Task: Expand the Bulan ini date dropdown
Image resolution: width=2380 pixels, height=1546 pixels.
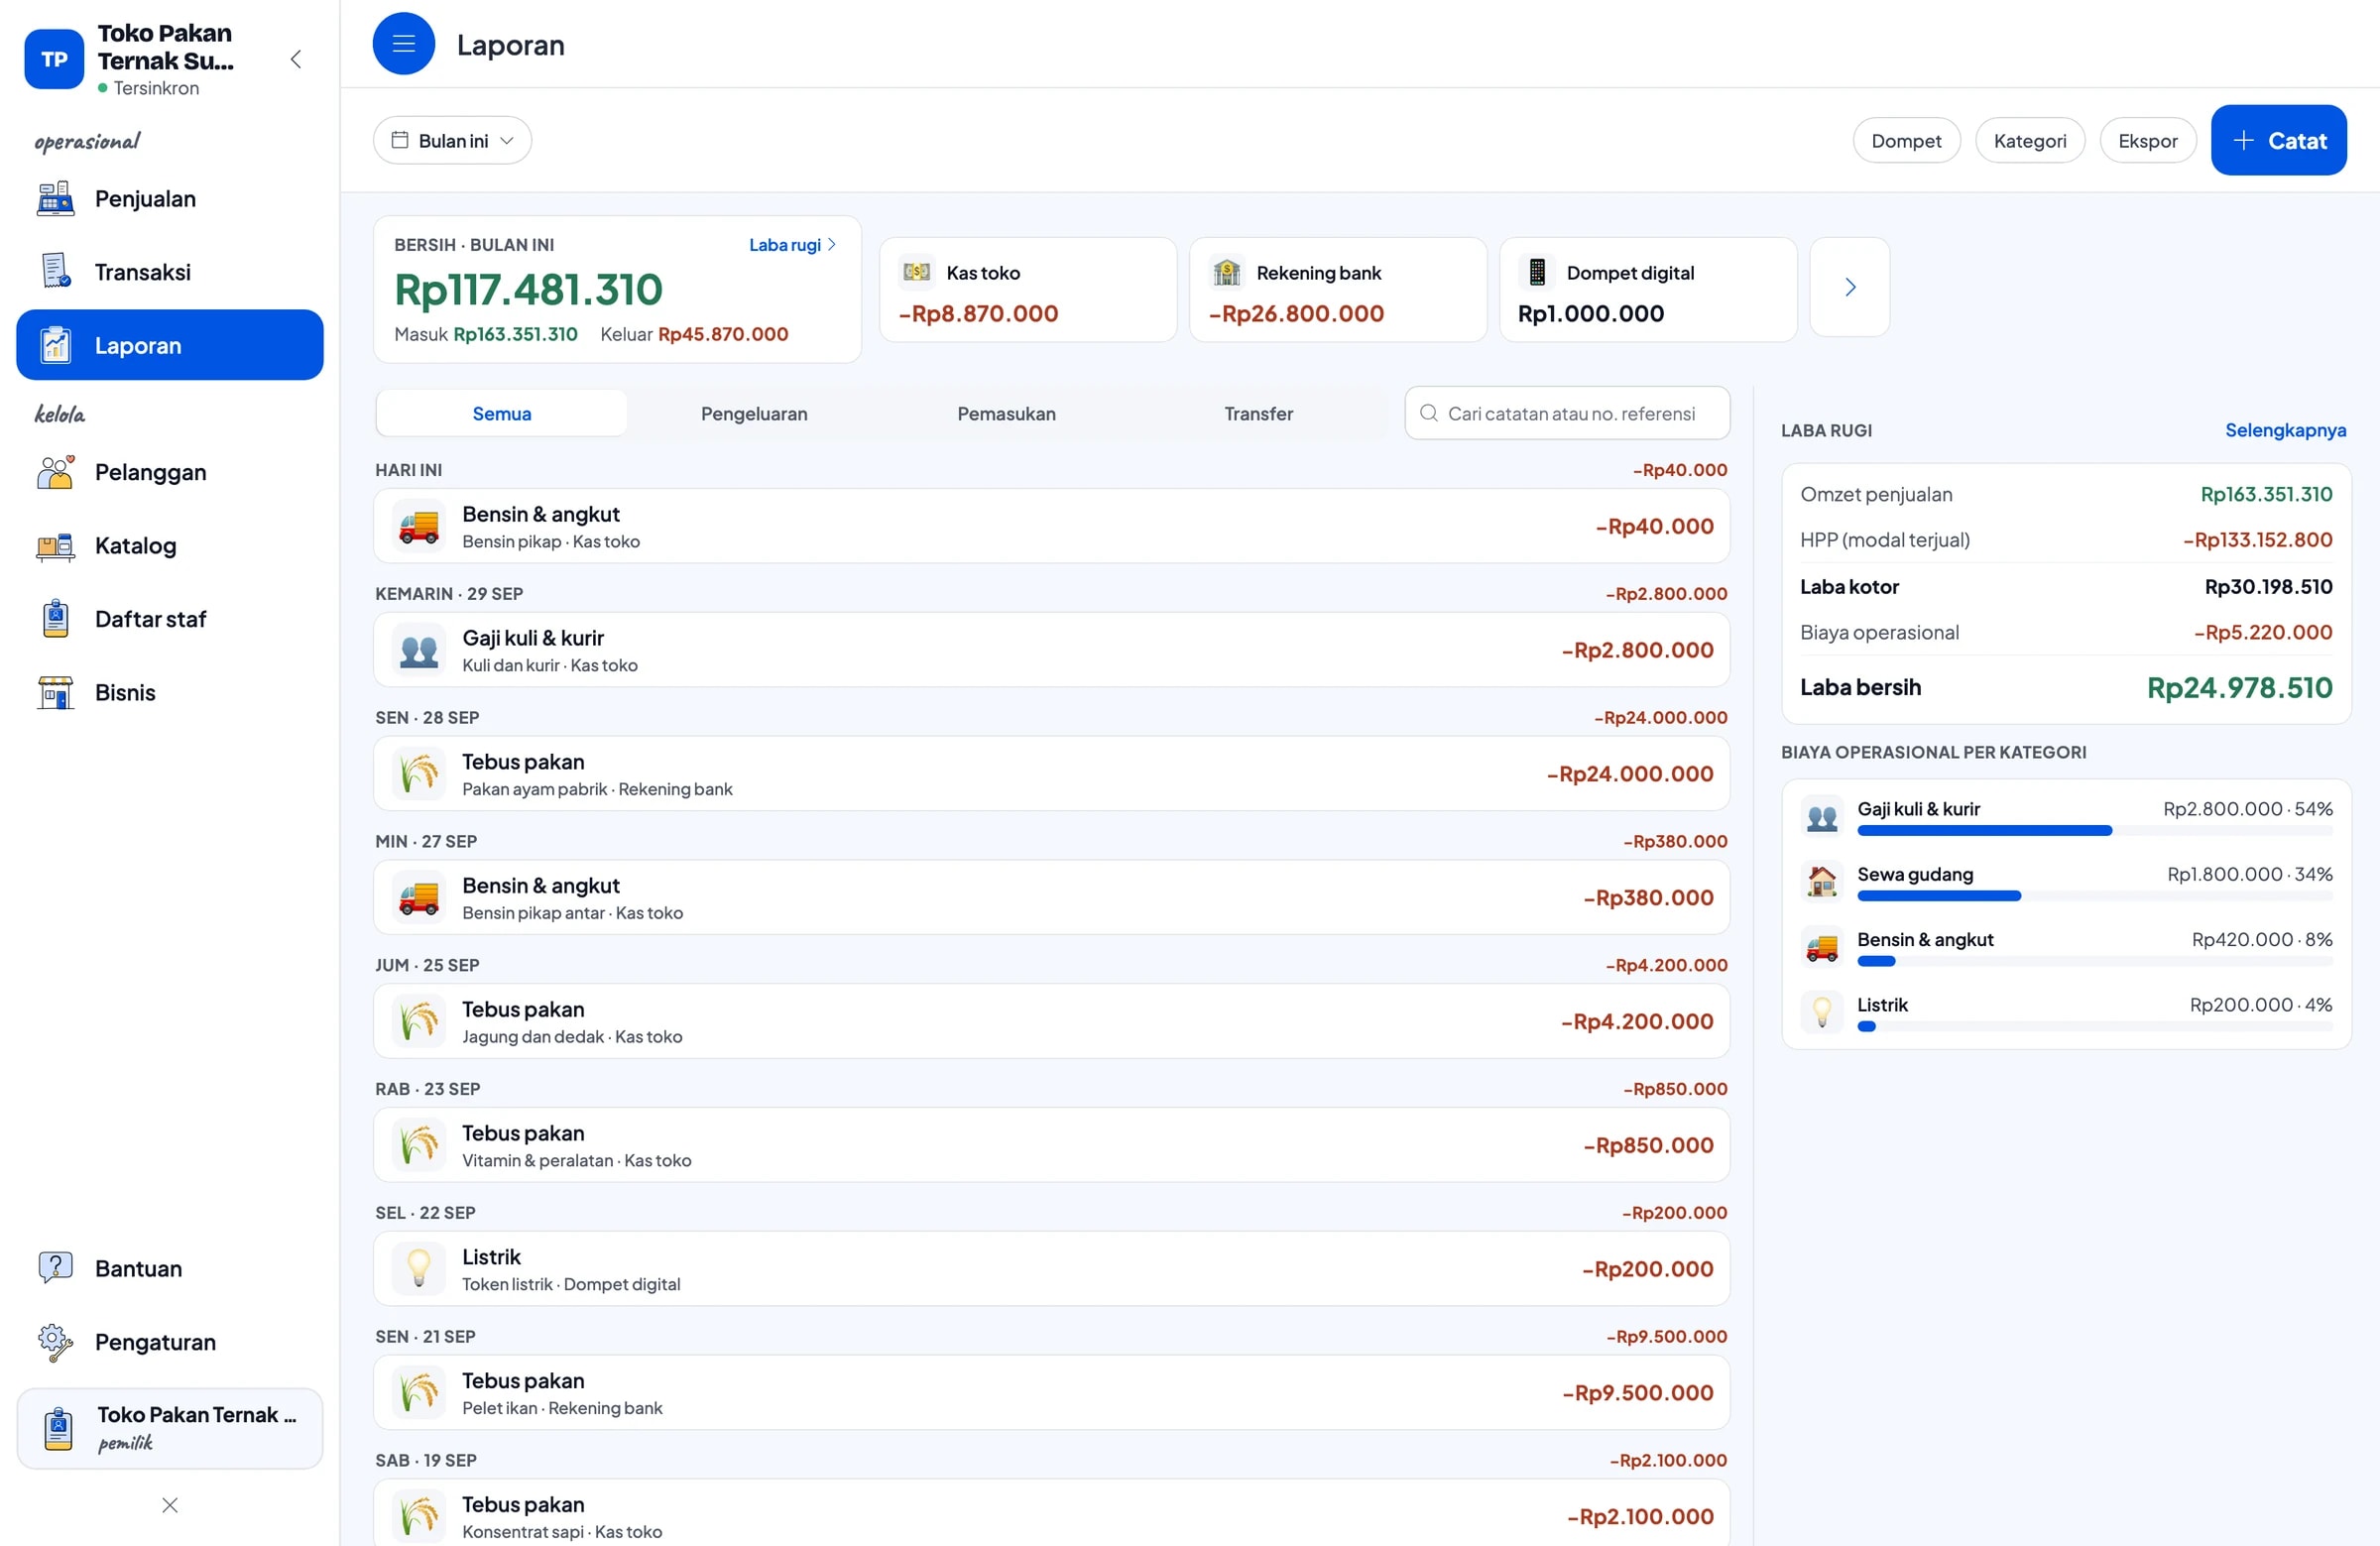Action: (x=452, y=141)
